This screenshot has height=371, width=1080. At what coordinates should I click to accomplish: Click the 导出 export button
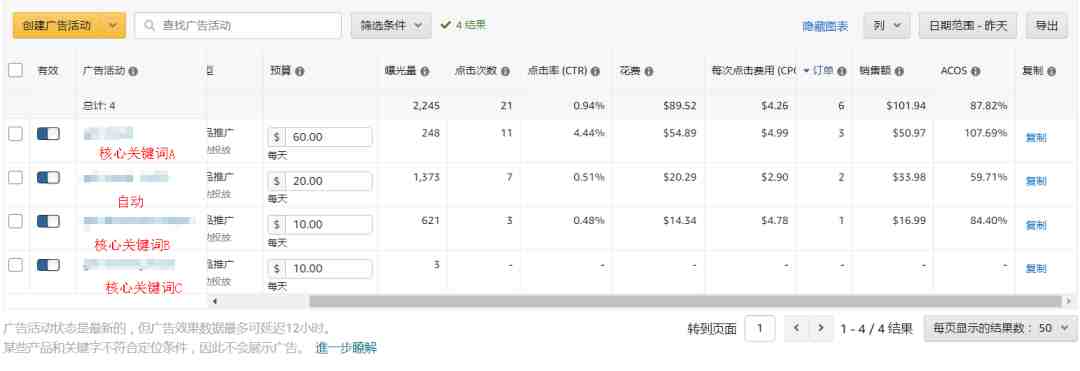(1046, 25)
